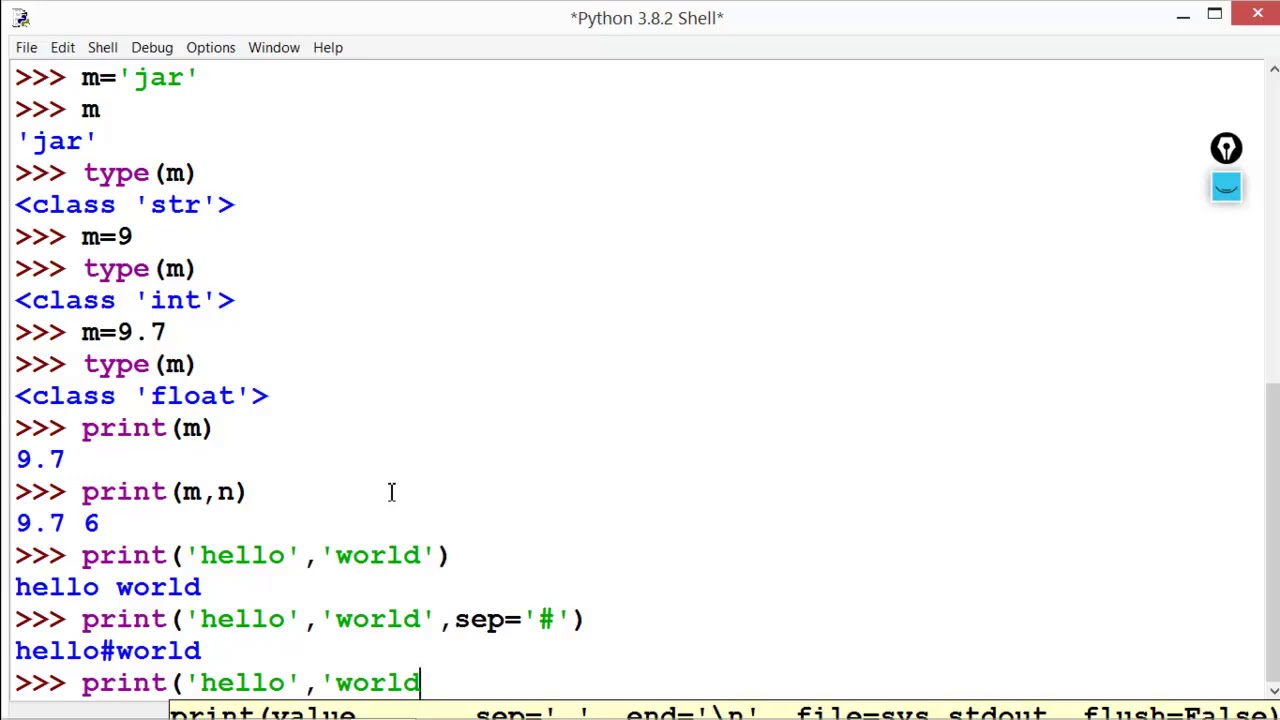1280x720 pixels.
Task: Click the output 9.7 6
Action: tap(57, 524)
